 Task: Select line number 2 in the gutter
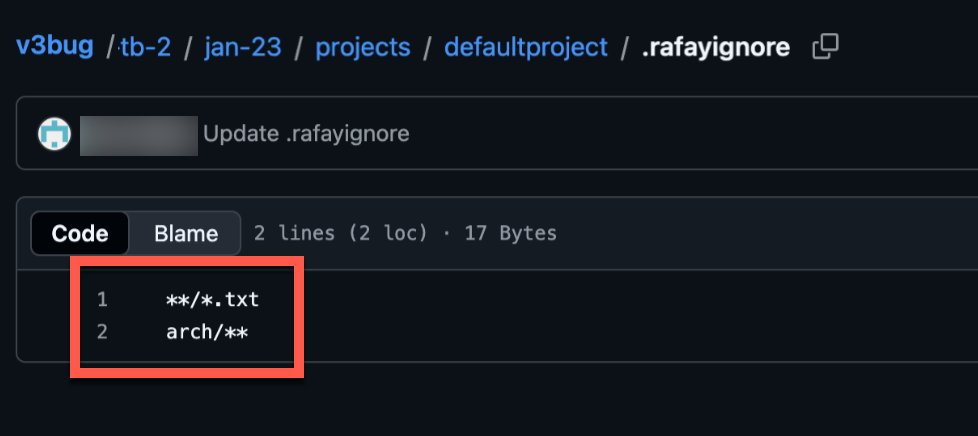(x=102, y=332)
